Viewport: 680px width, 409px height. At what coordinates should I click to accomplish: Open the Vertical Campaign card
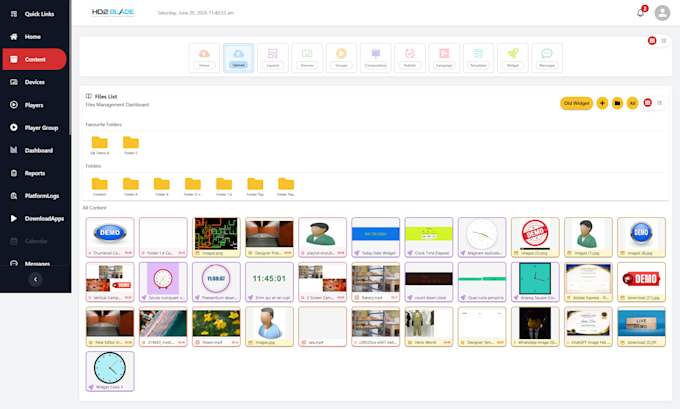point(110,282)
